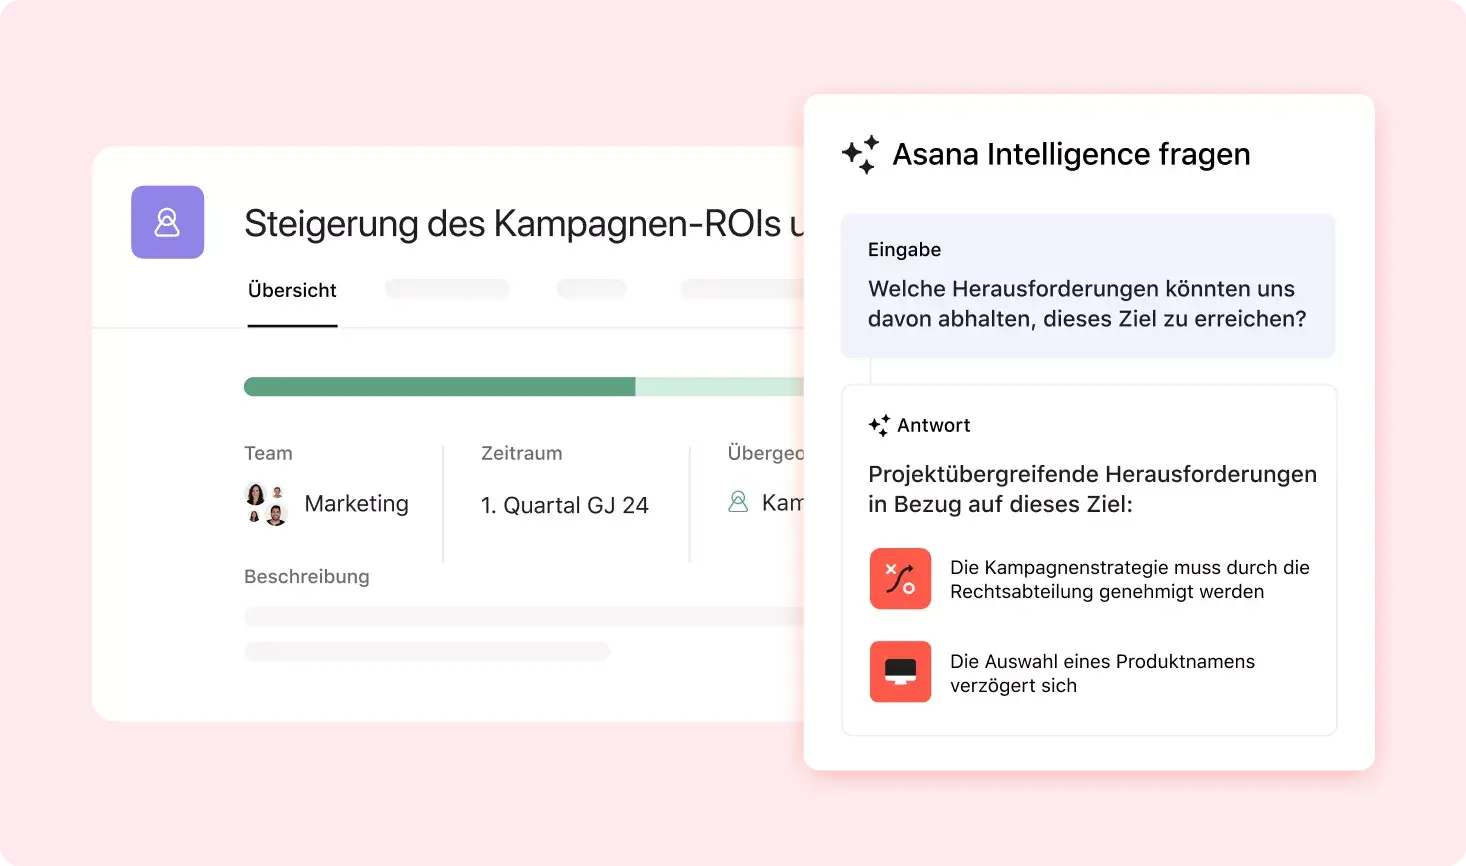Click the Asana Intelligence fragen heading

click(1071, 155)
